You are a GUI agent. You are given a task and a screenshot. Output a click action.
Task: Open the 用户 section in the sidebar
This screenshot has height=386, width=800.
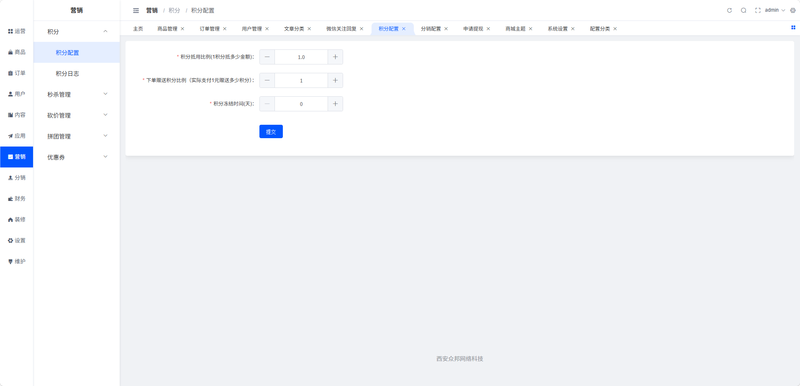tap(16, 94)
